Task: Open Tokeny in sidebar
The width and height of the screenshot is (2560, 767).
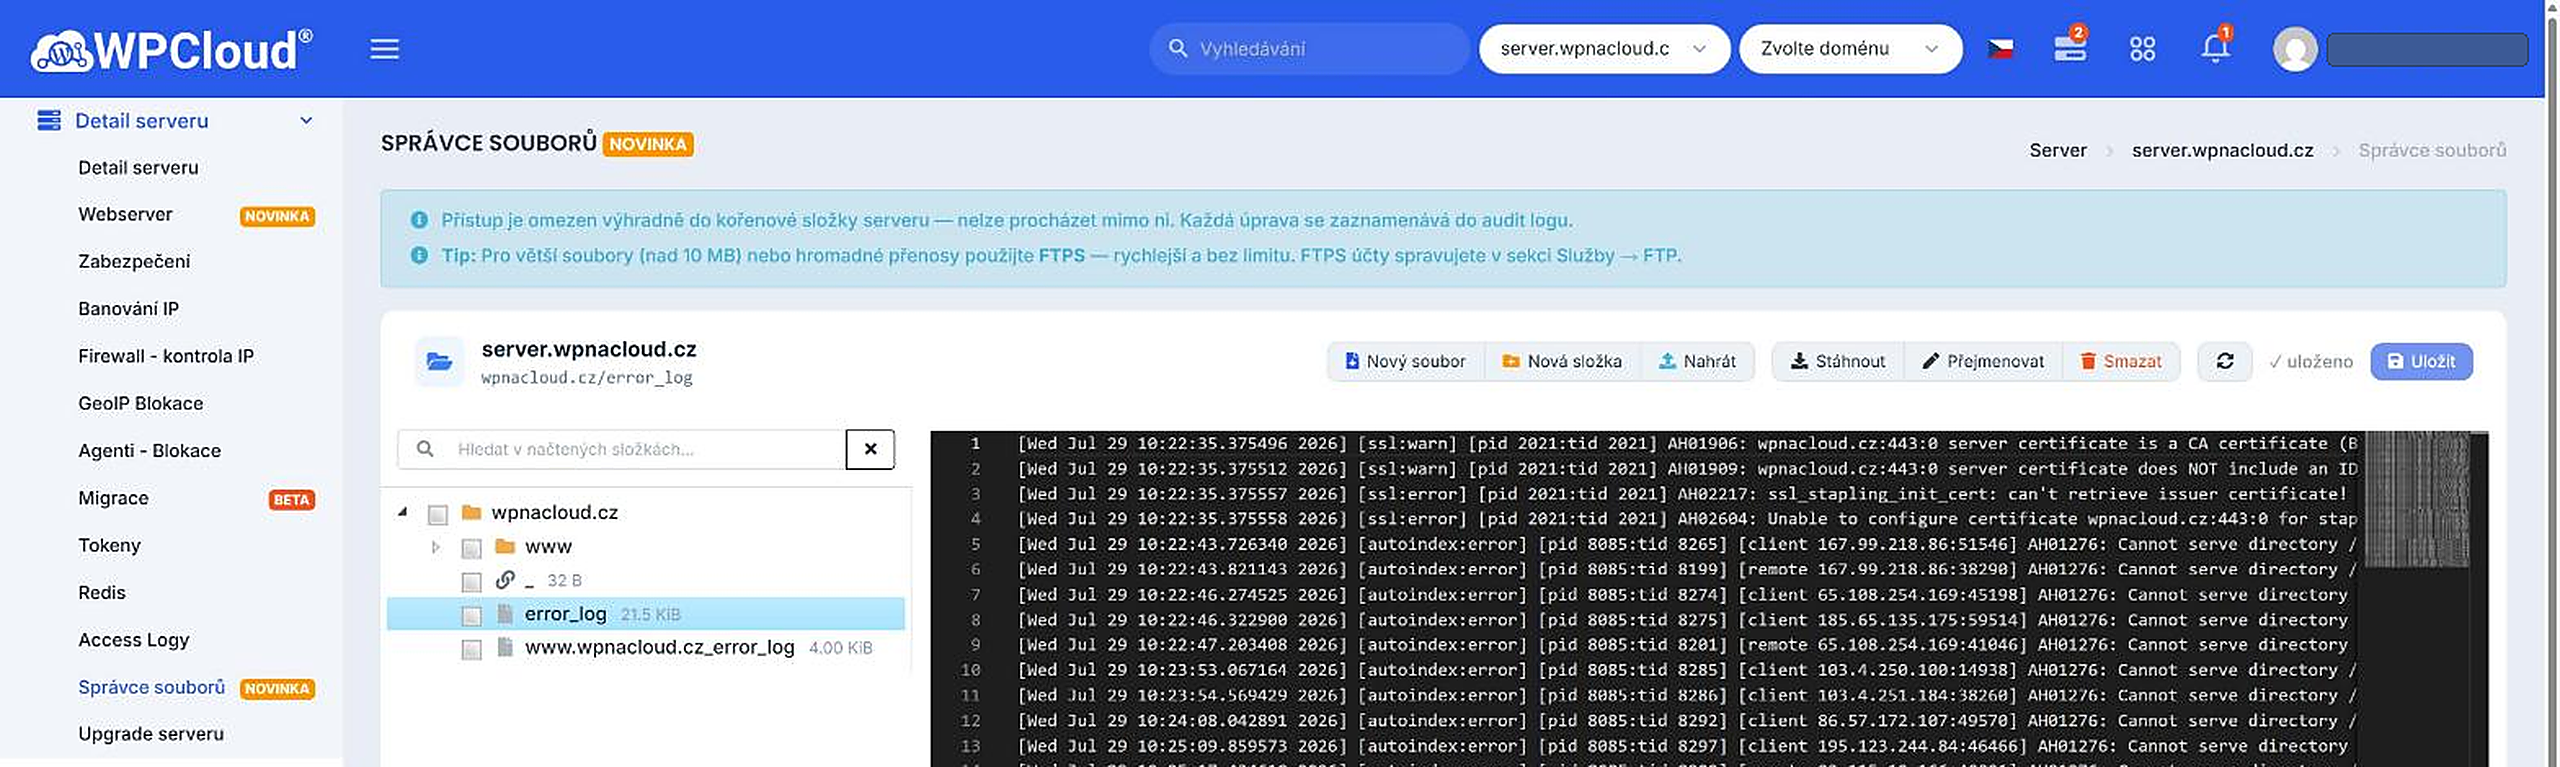Action: pos(109,545)
